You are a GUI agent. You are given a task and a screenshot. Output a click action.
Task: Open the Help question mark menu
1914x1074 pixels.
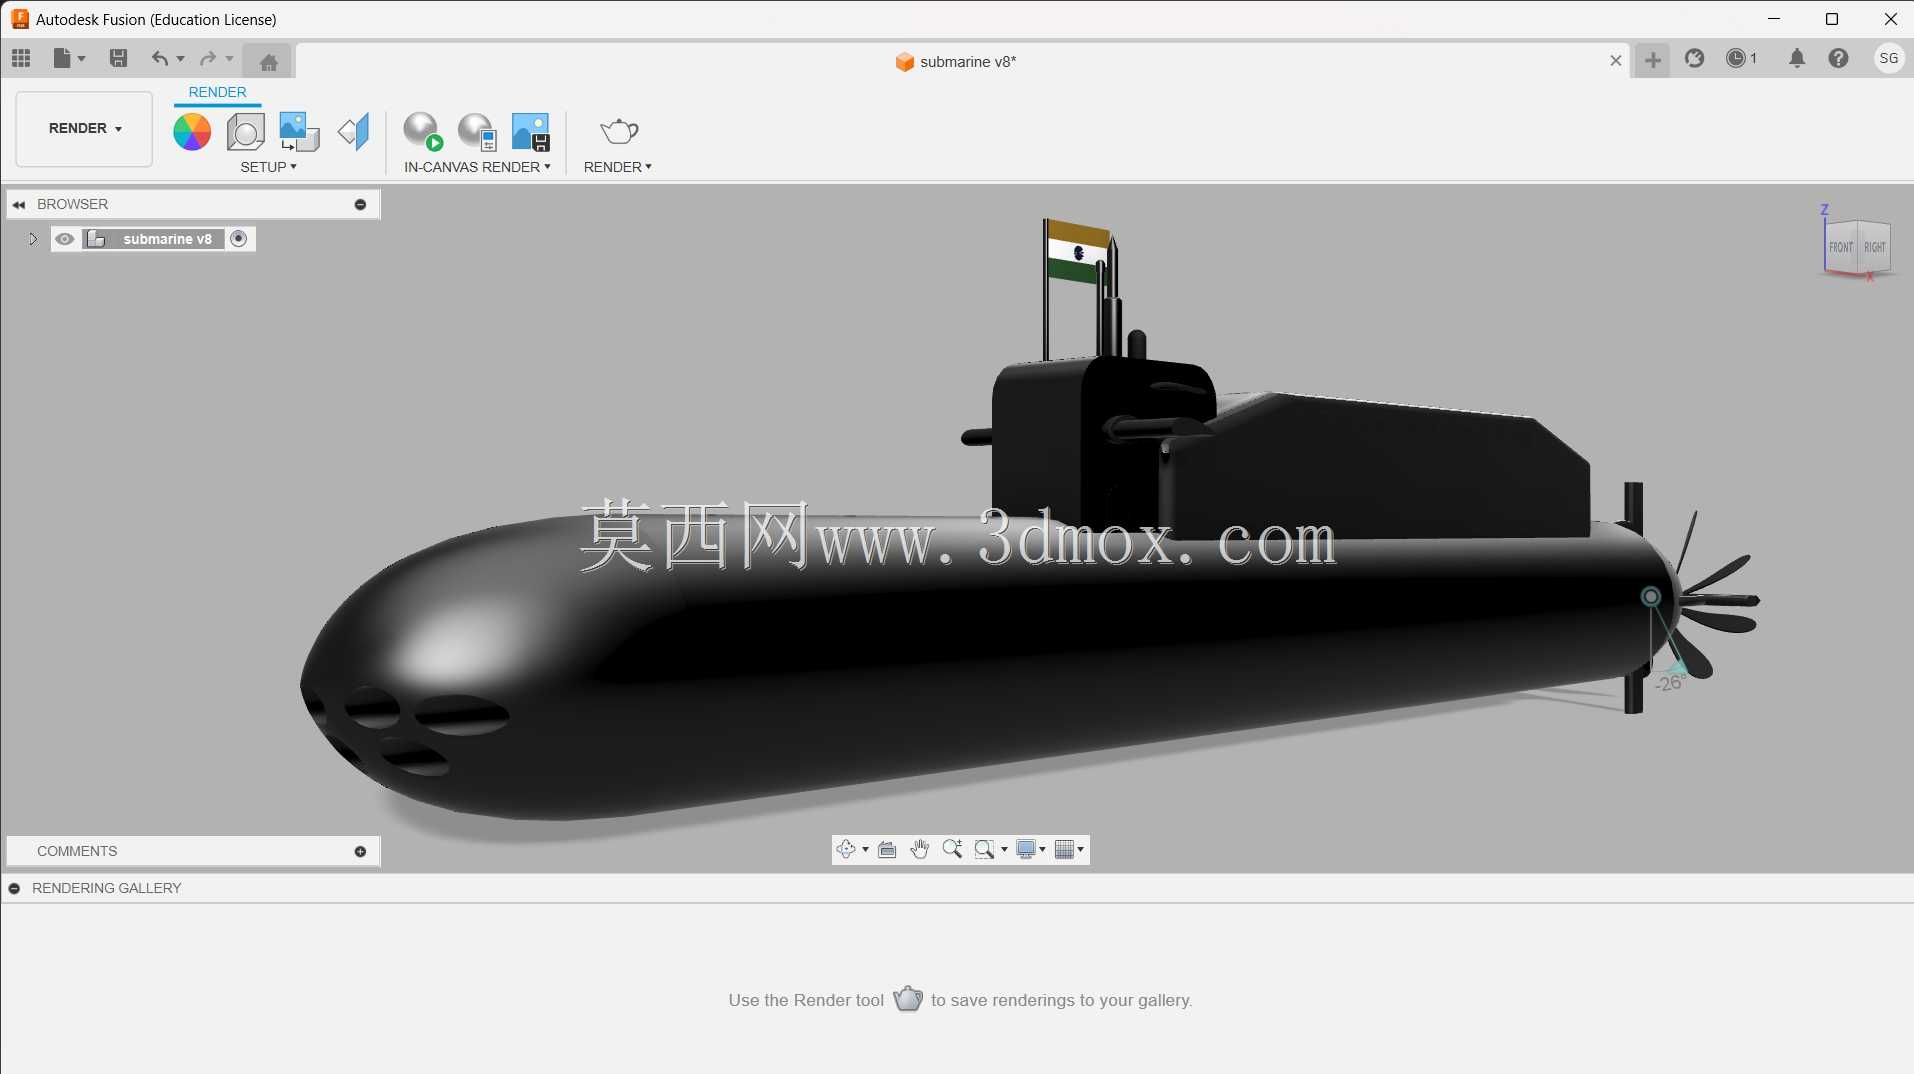(1838, 58)
